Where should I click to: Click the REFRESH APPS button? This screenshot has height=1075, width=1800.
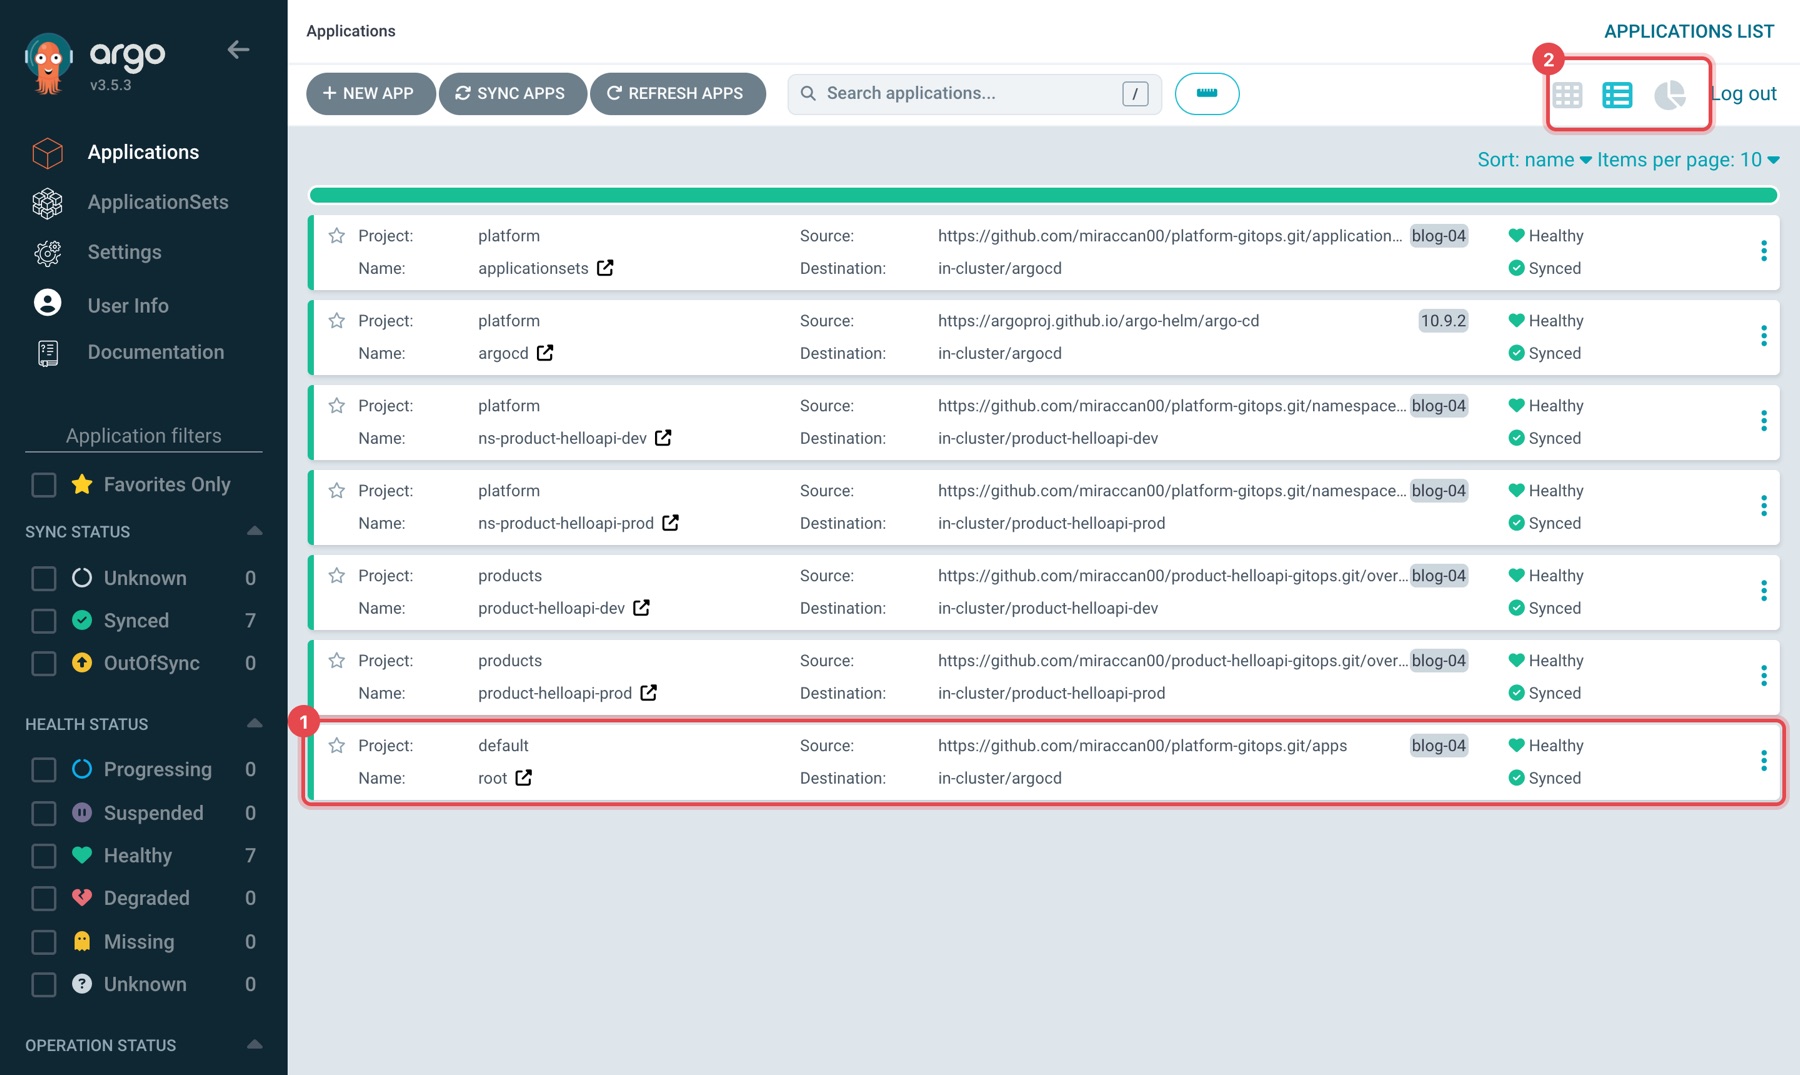[678, 94]
